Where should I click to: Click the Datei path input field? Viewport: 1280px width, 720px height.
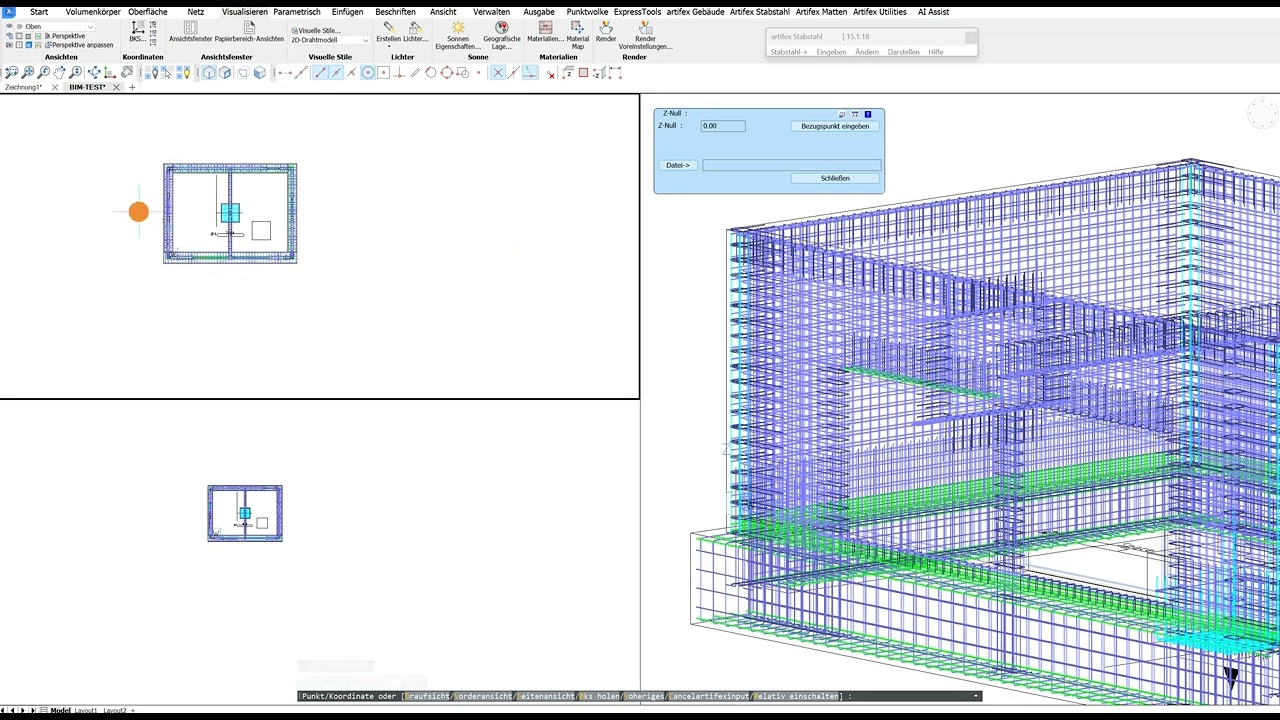[x=791, y=165]
